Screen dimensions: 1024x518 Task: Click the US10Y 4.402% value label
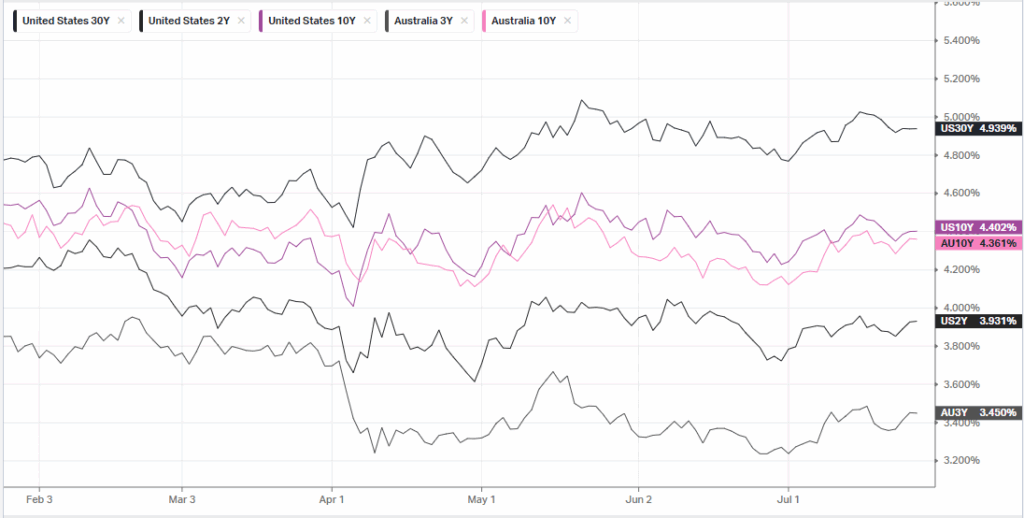[978, 227]
